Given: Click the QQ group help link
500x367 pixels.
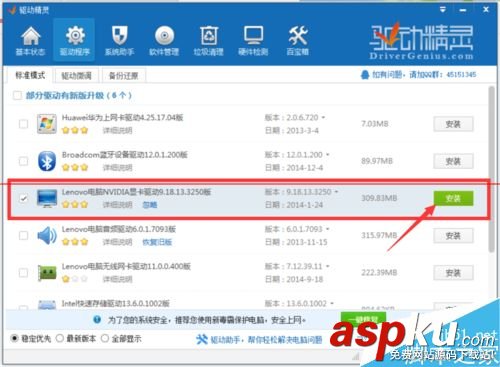Looking at the screenshot, I should point(424,75).
